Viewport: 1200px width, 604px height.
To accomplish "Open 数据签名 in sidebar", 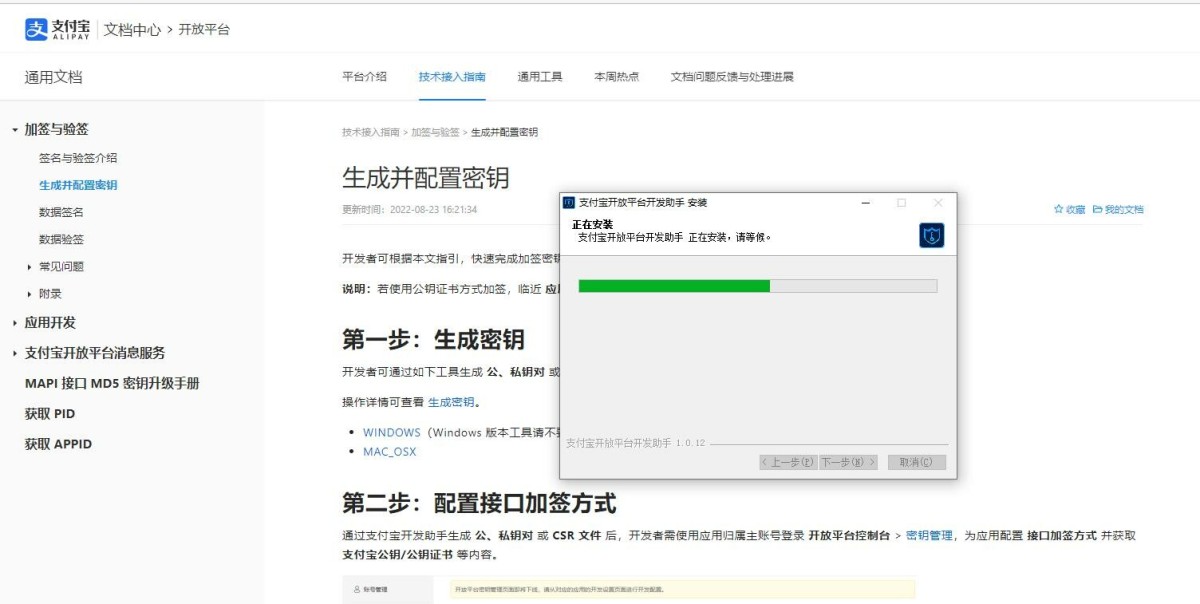I will [x=61, y=212].
